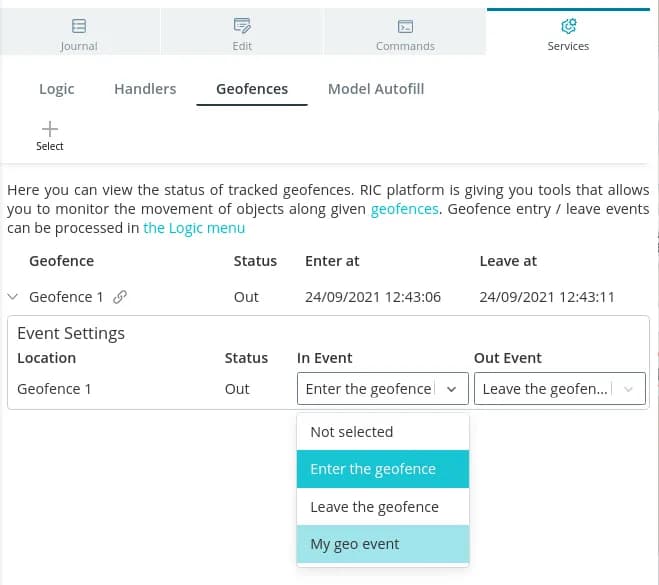Open 'the Logic menu' link
The height and width of the screenshot is (585, 659).
coord(194,228)
